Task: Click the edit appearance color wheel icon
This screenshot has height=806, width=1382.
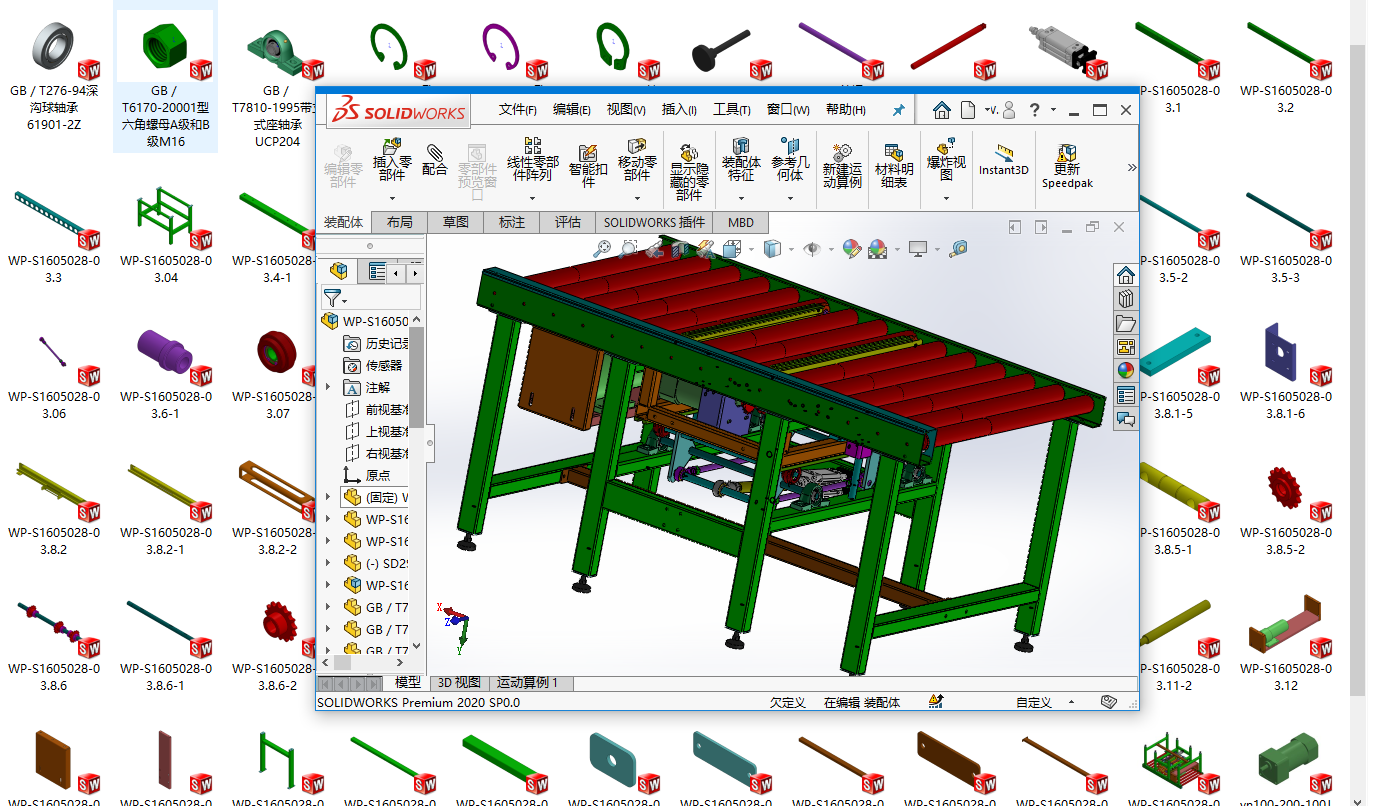Action: click(x=851, y=249)
